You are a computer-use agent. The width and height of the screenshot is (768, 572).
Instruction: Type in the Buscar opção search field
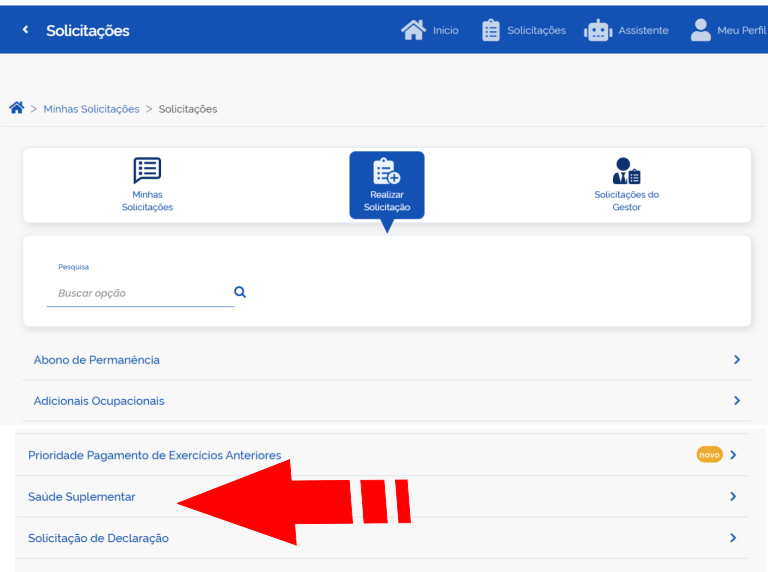tap(138, 293)
